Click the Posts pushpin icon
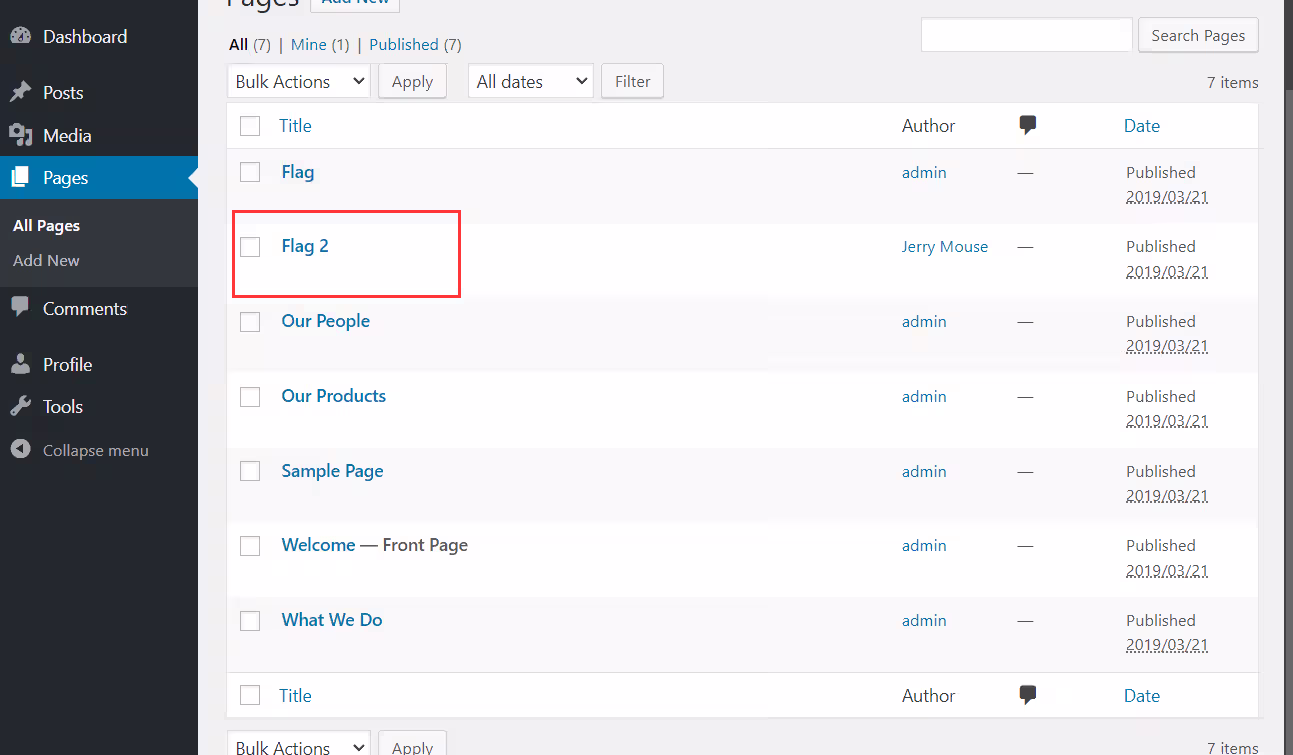The height and width of the screenshot is (755, 1293). (x=20, y=92)
